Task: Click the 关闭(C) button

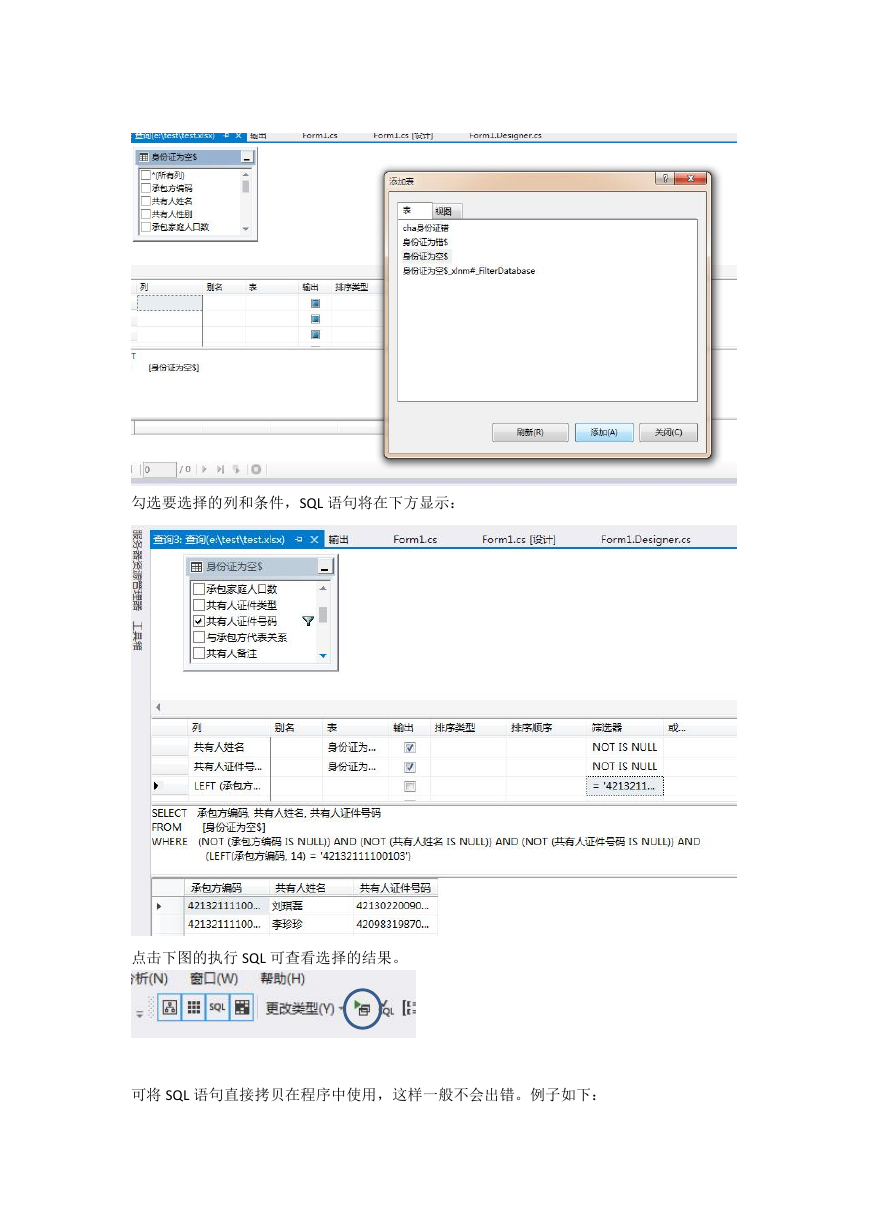Action: pyautogui.click(x=668, y=432)
